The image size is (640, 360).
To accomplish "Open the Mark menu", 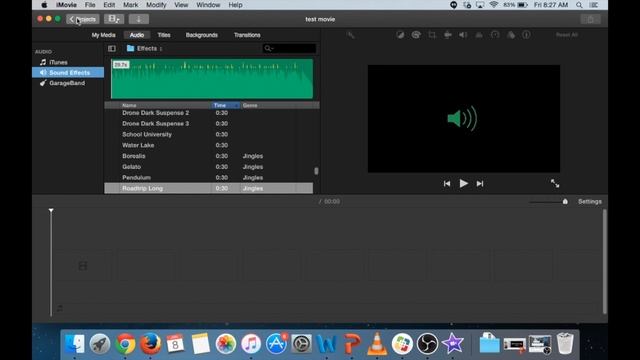I will pyautogui.click(x=130, y=5).
